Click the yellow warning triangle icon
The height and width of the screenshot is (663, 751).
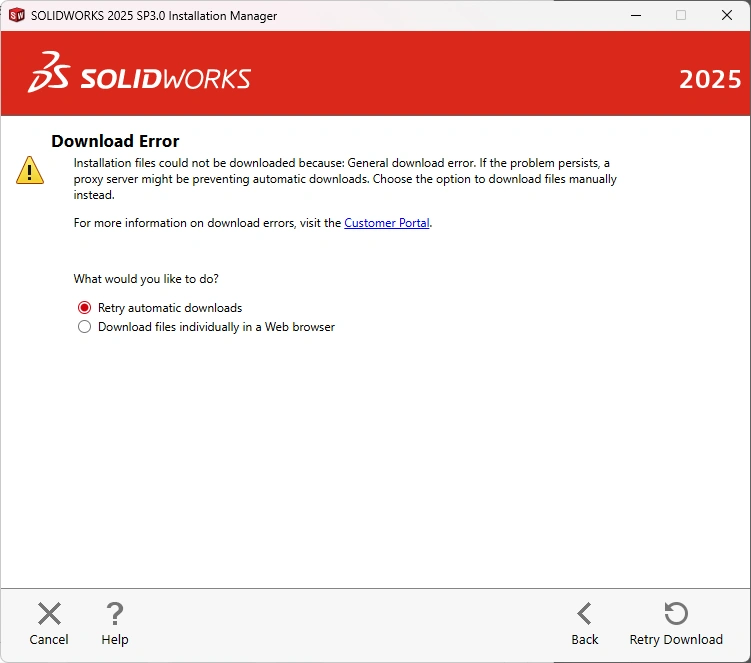pos(30,170)
